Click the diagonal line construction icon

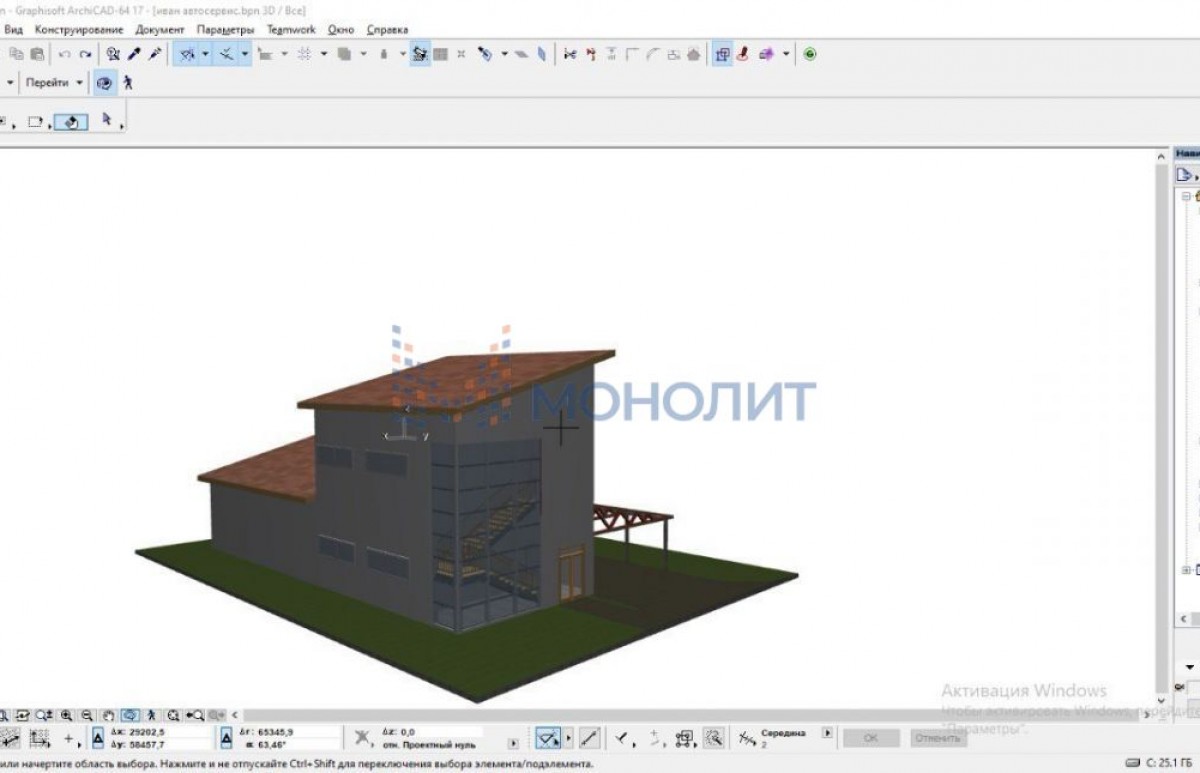(x=590, y=738)
